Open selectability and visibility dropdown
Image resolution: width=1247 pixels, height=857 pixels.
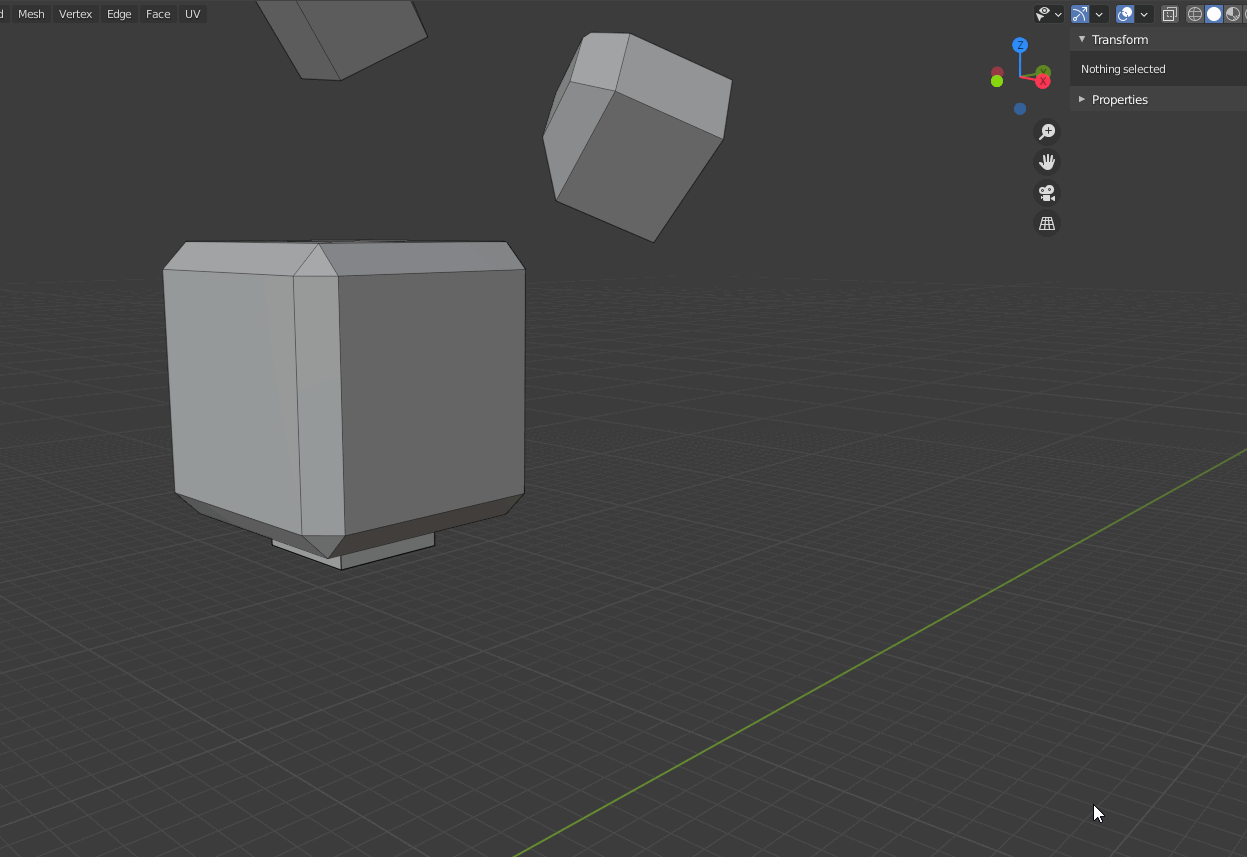coord(1049,14)
